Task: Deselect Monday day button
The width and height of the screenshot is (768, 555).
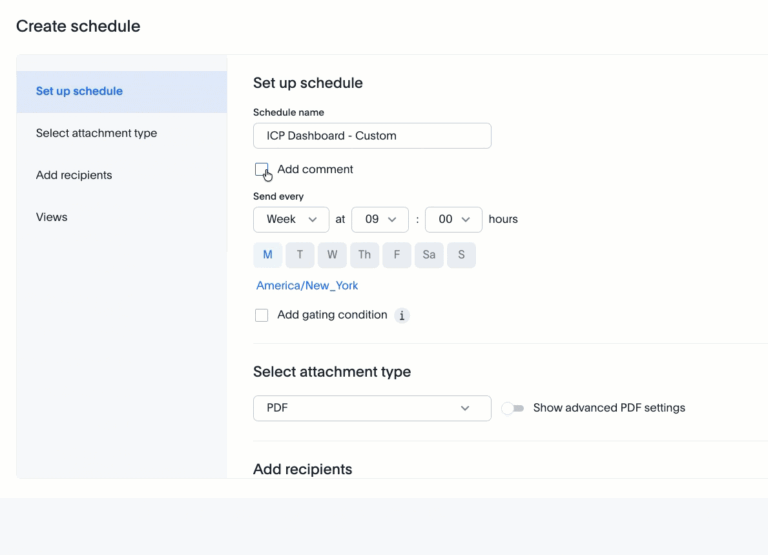Action: (268, 255)
